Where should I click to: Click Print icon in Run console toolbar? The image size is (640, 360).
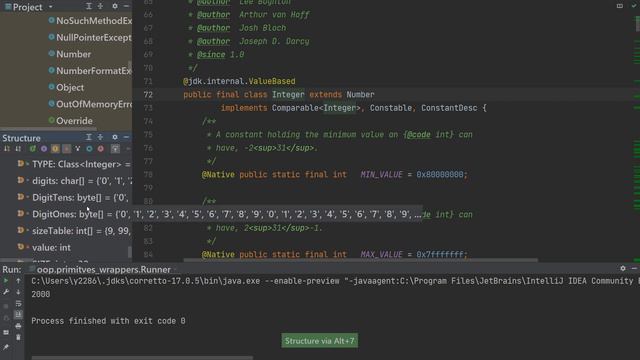(18, 326)
